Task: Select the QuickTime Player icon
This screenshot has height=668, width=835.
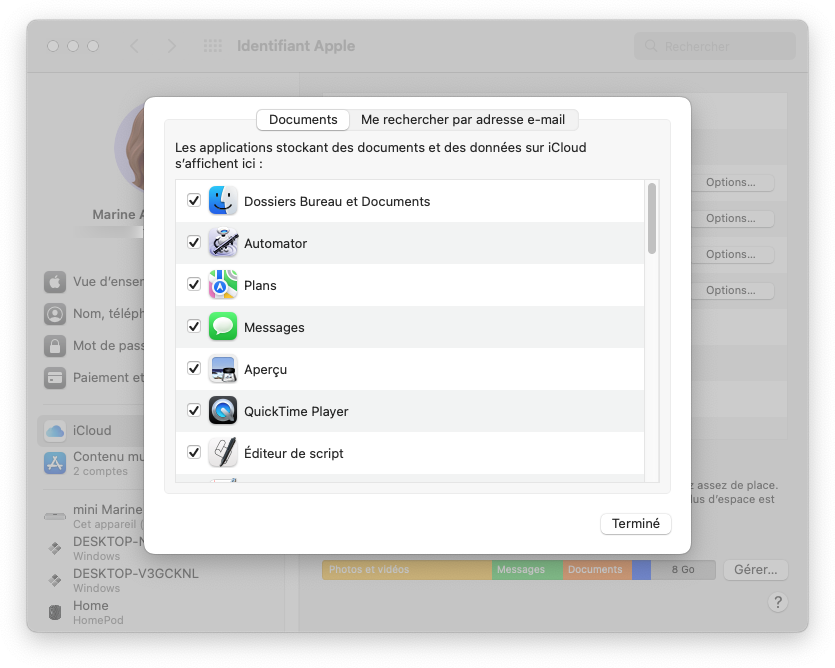Action: 222,410
